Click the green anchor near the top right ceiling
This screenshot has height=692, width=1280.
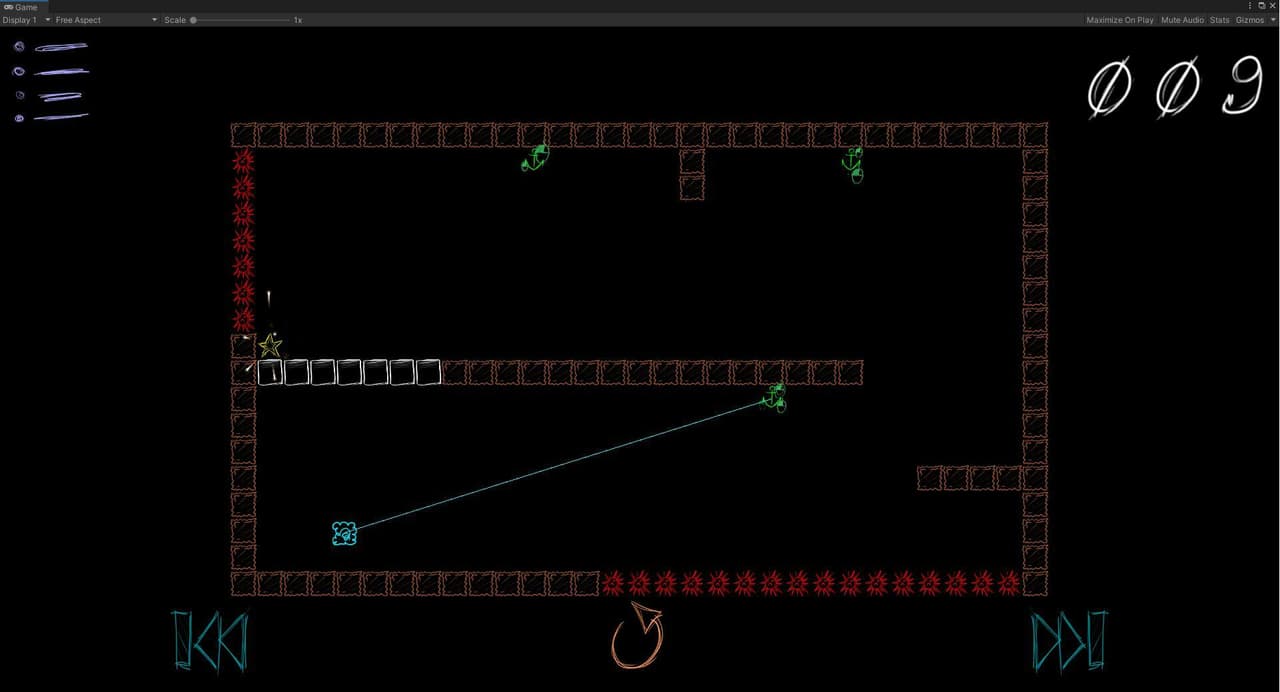(853, 165)
